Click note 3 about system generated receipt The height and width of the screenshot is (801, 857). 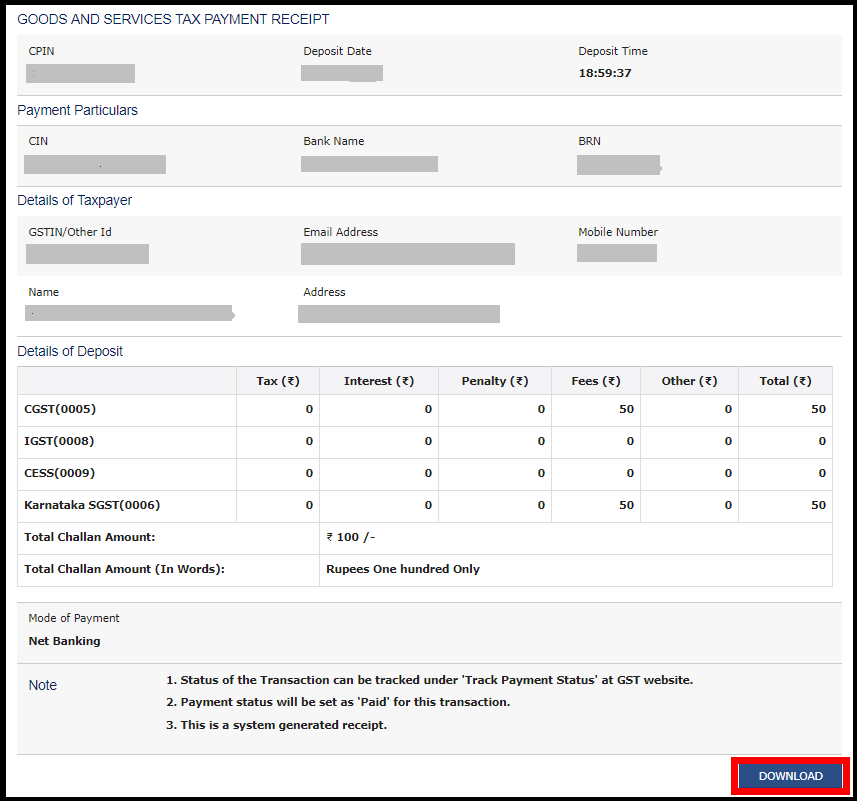(277, 725)
